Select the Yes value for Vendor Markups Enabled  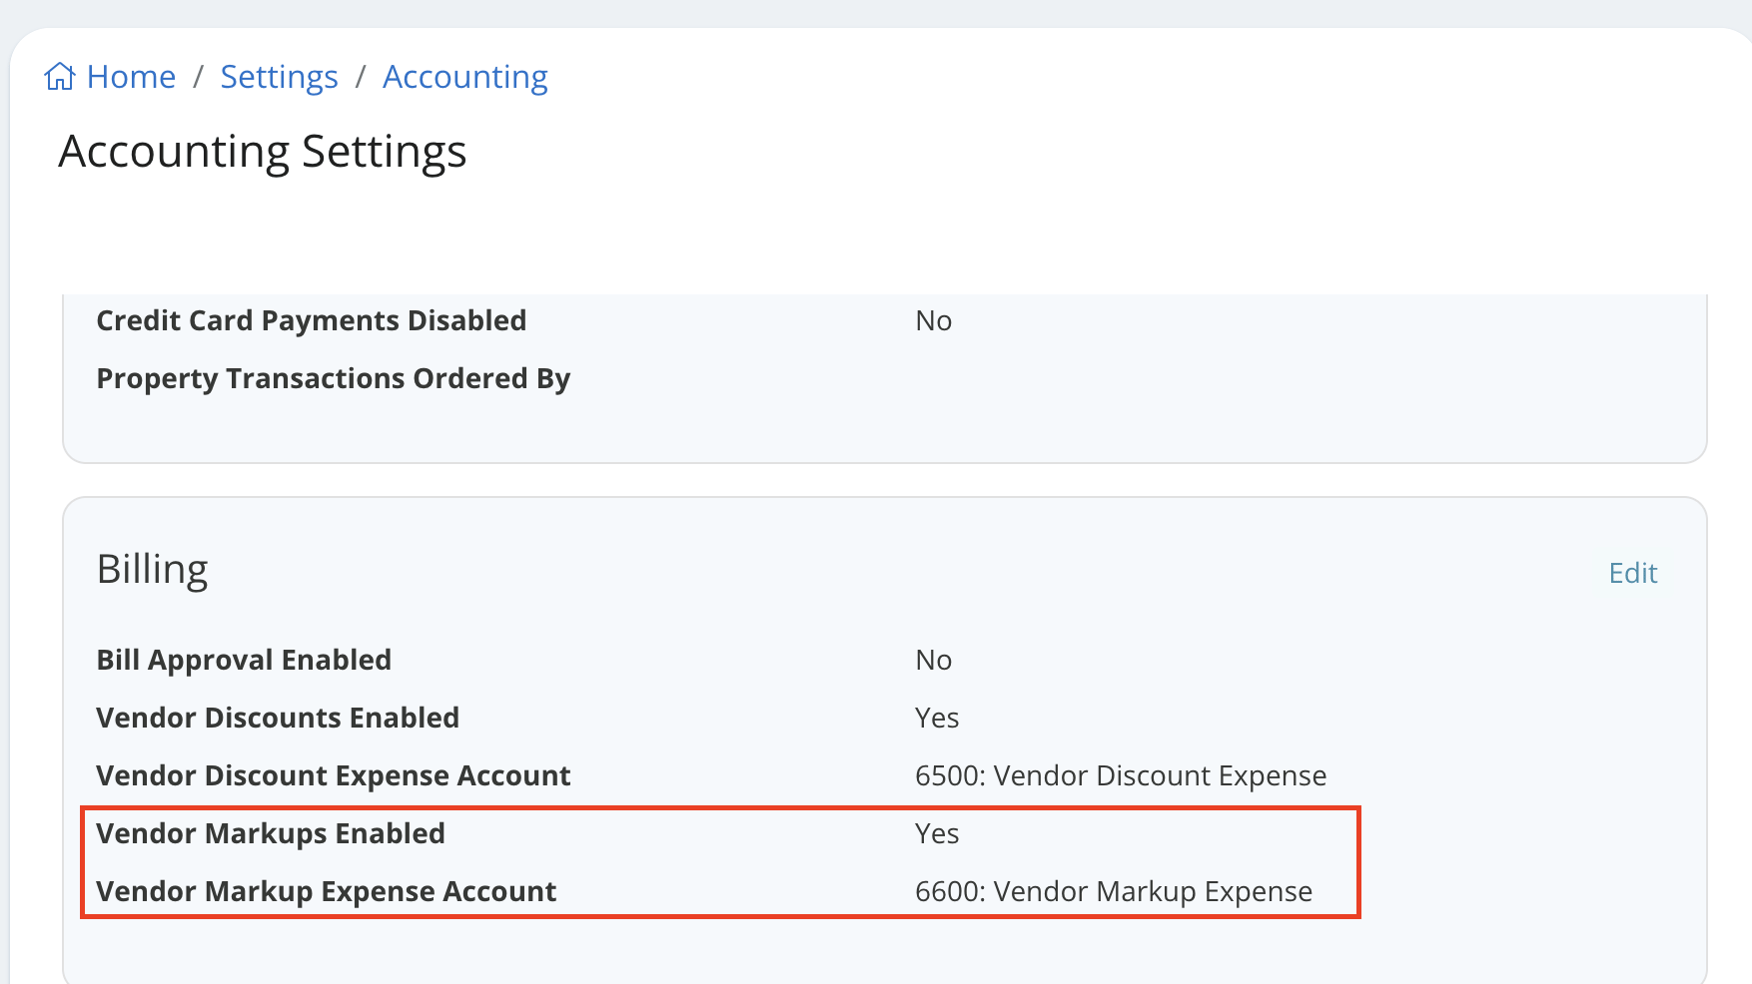pyautogui.click(x=936, y=833)
